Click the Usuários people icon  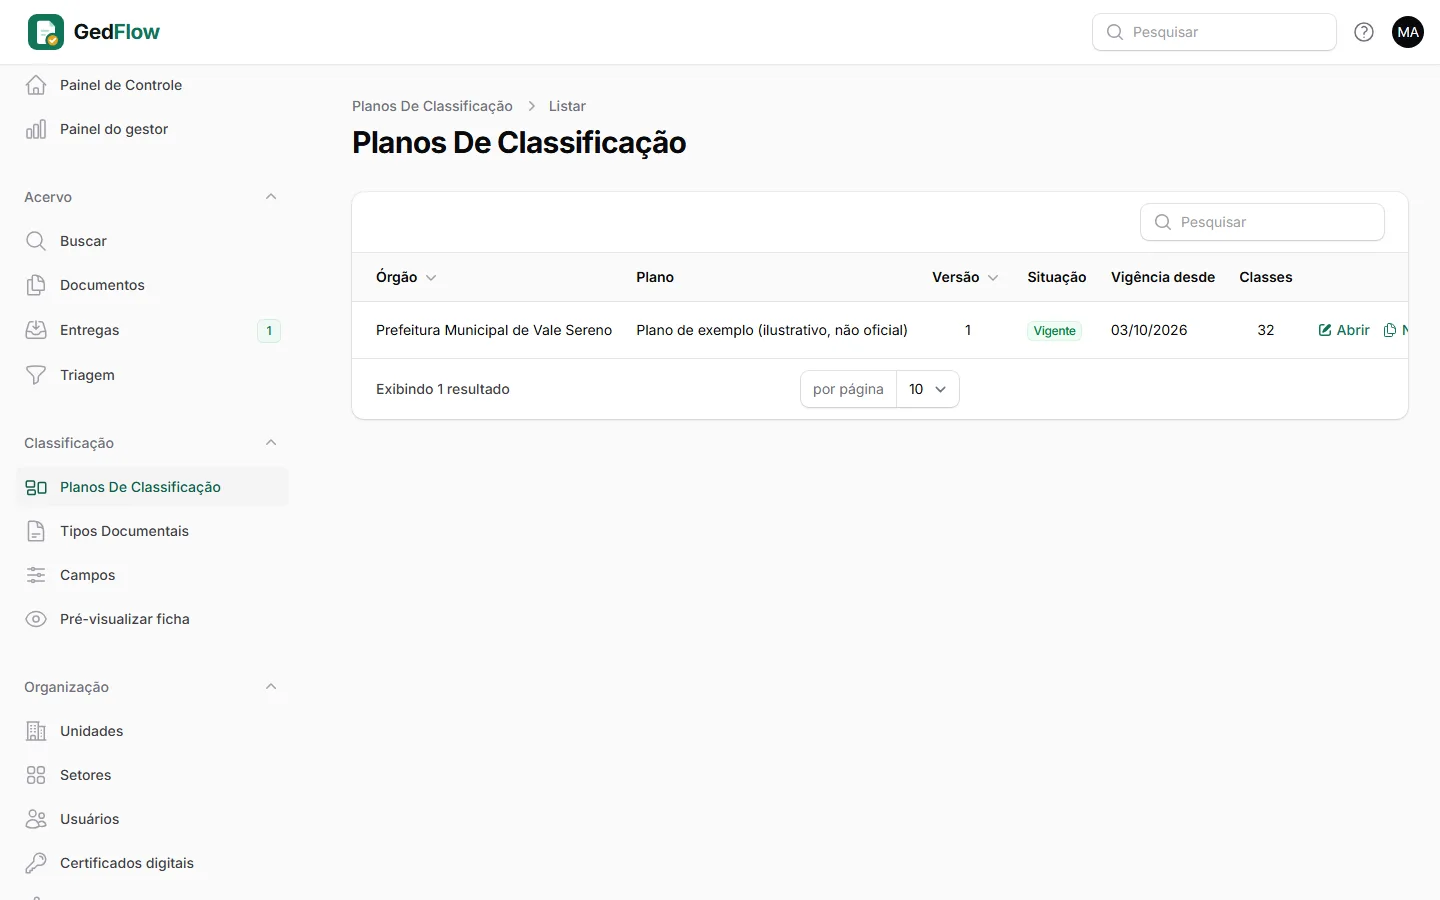(36, 819)
